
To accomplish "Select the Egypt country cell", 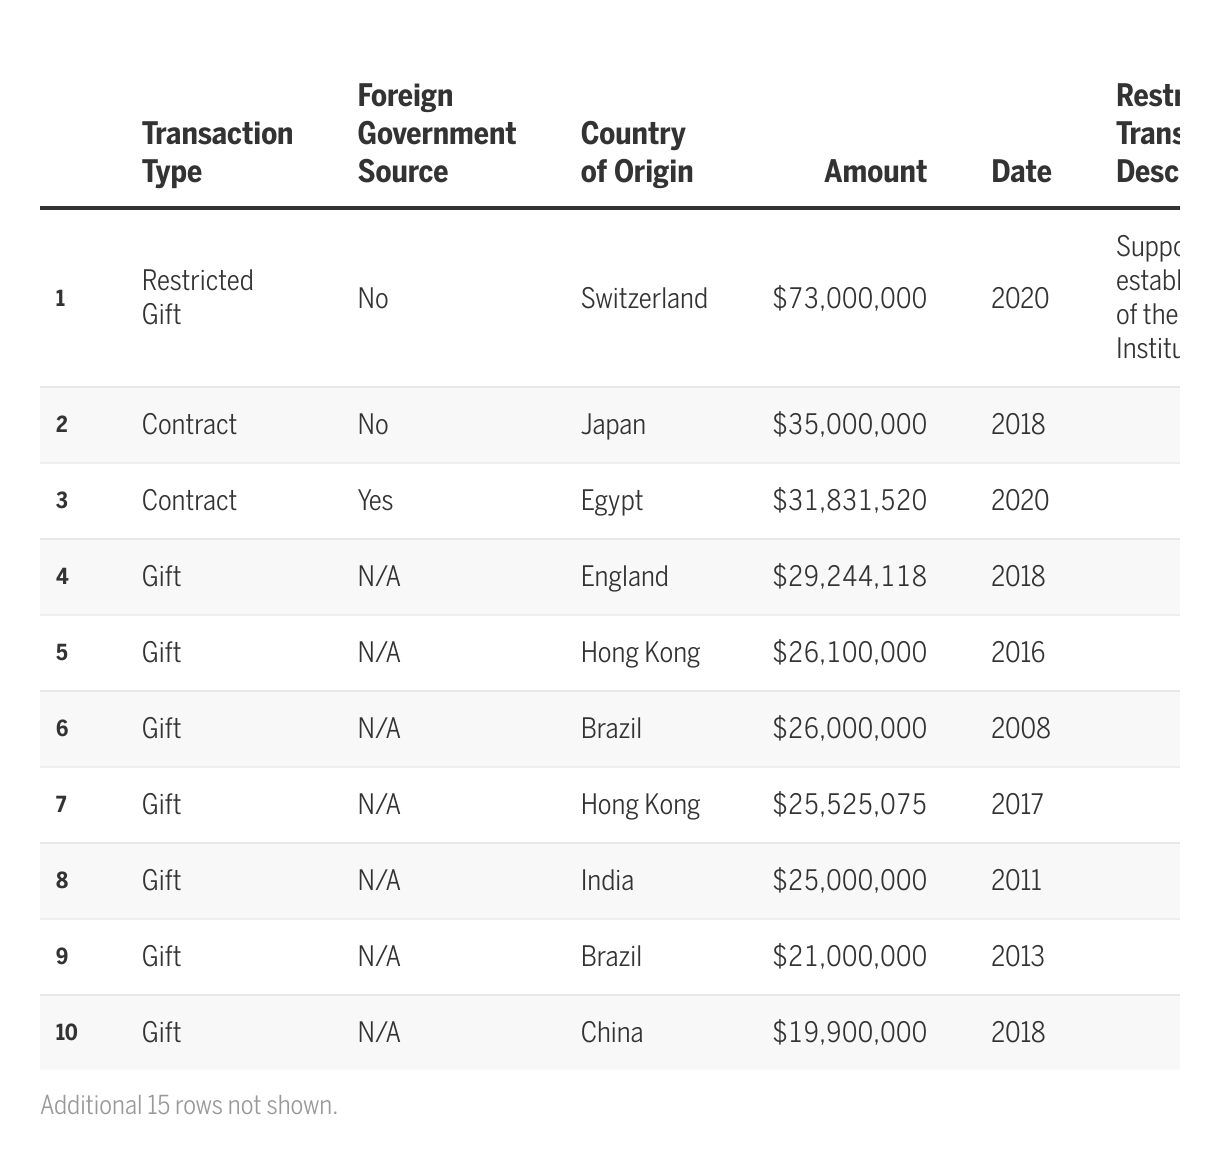I will (611, 500).
